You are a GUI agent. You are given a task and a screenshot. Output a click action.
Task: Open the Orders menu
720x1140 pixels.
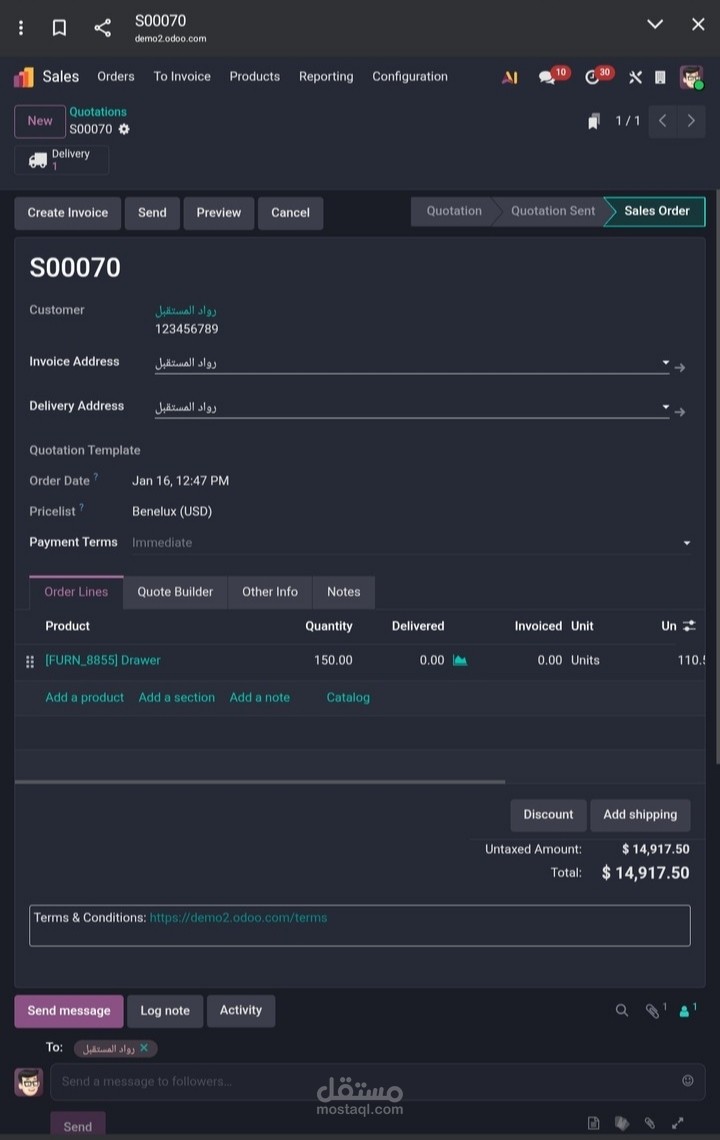(116, 76)
